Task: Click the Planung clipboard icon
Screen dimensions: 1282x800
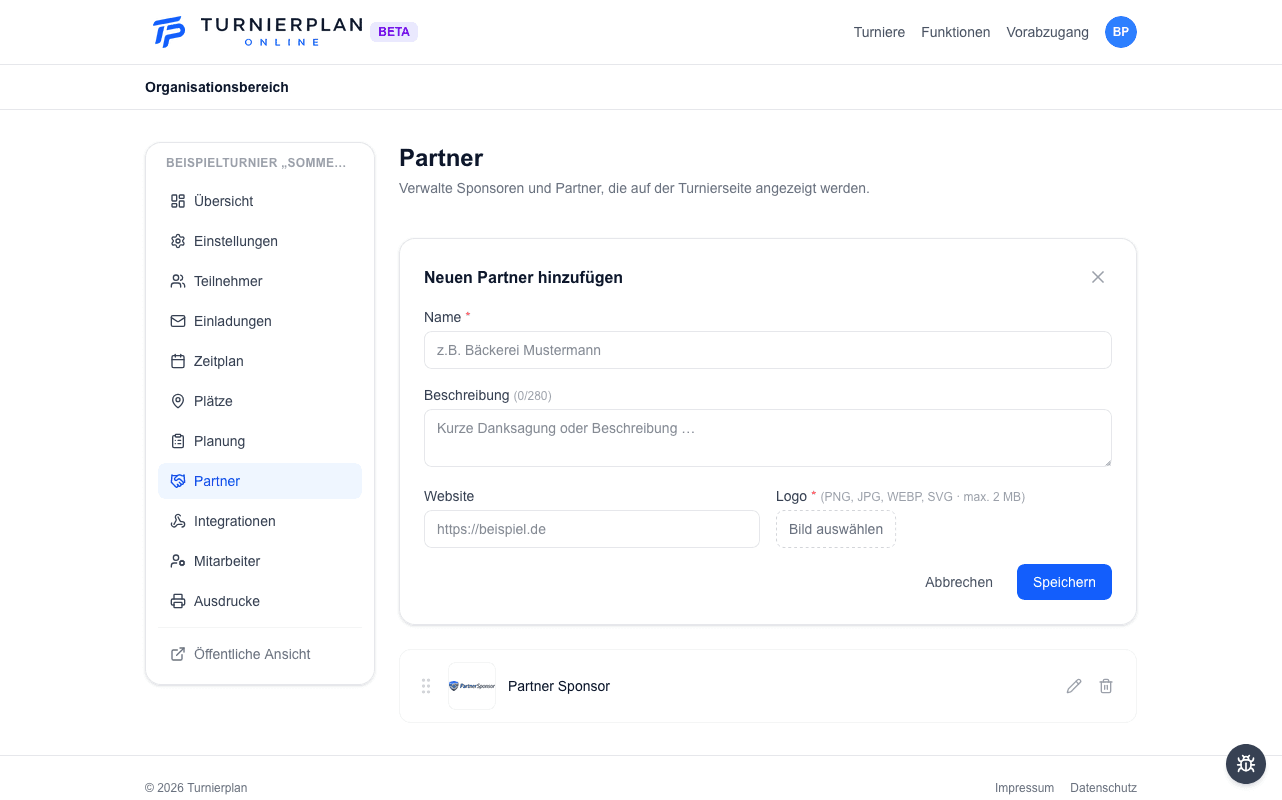Action: click(x=178, y=441)
